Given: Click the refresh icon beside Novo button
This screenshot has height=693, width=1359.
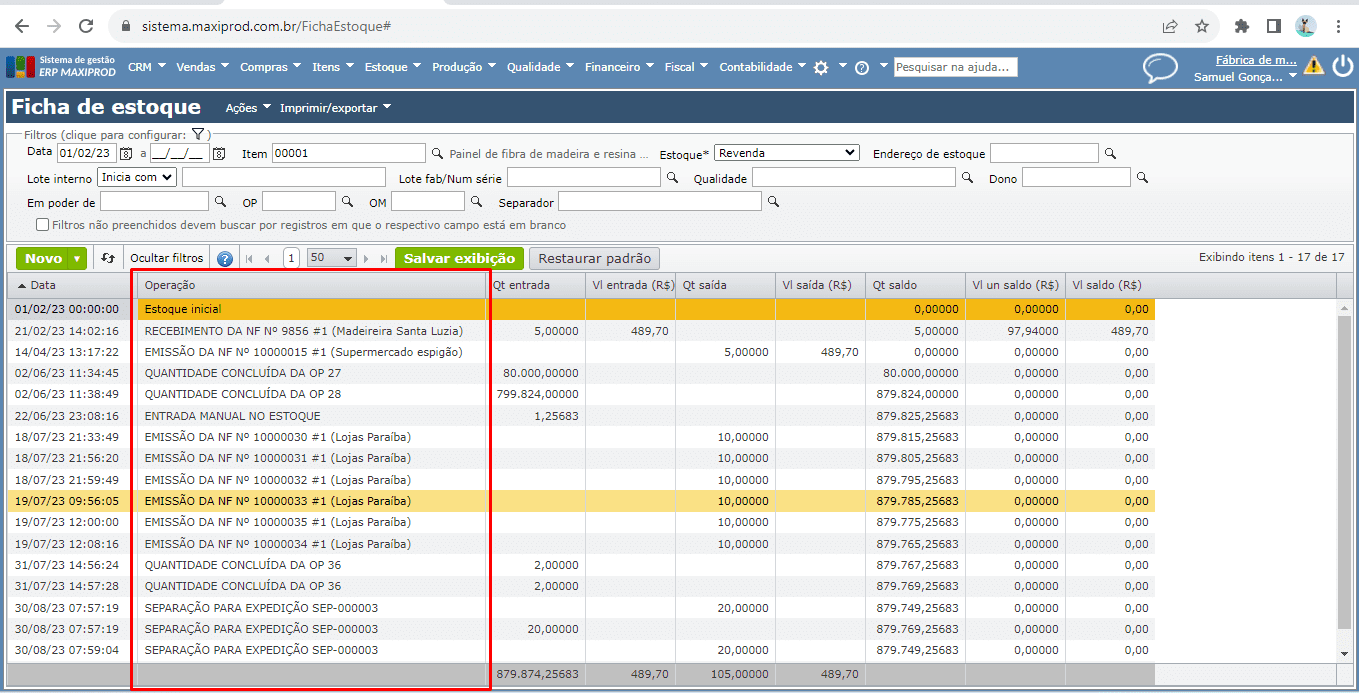Looking at the screenshot, I should pyautogui.click(x=108, y=258).
